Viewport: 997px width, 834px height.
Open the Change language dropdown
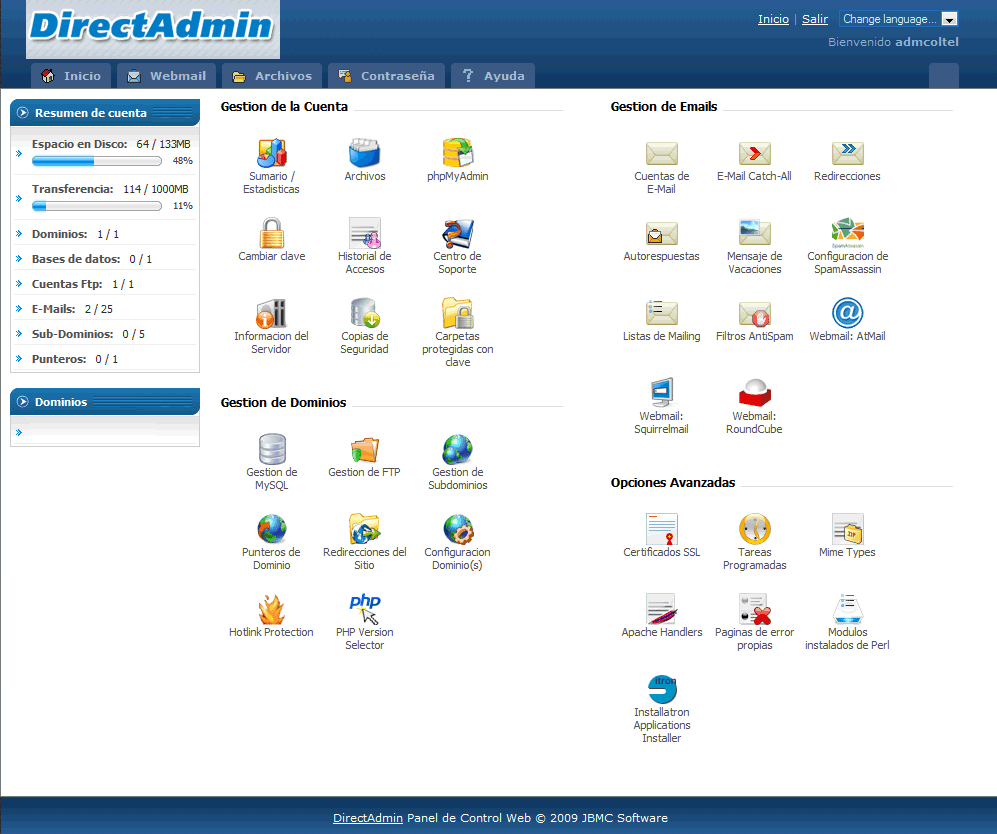[x=898, y=19]
